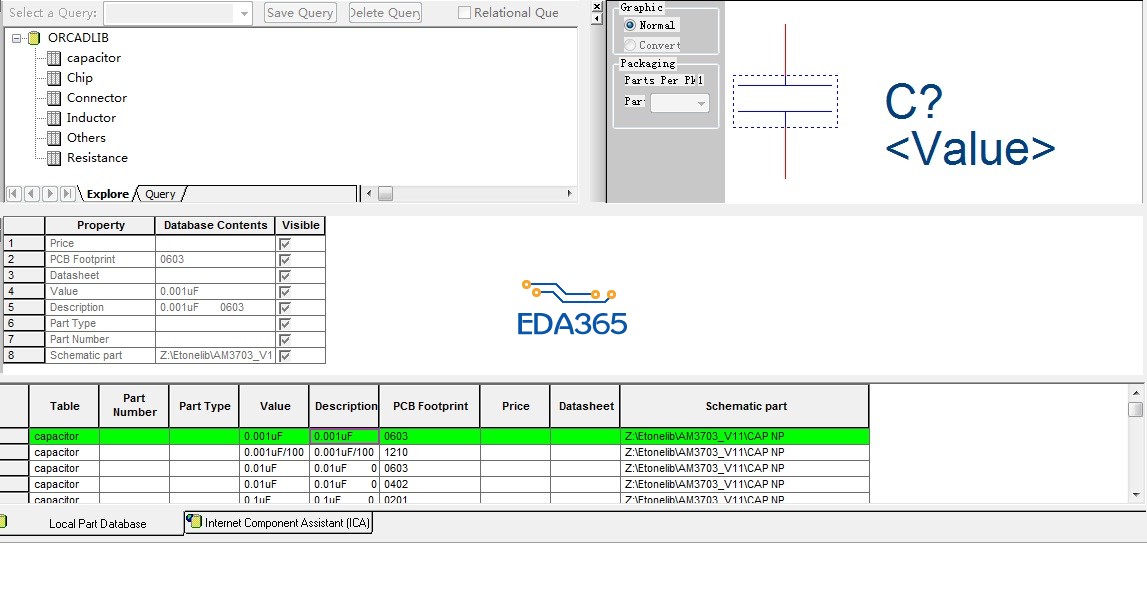Click the 0603 PCB Footprint property value
The width and height of the screenshot is (1147, 614).
(215, 260)
